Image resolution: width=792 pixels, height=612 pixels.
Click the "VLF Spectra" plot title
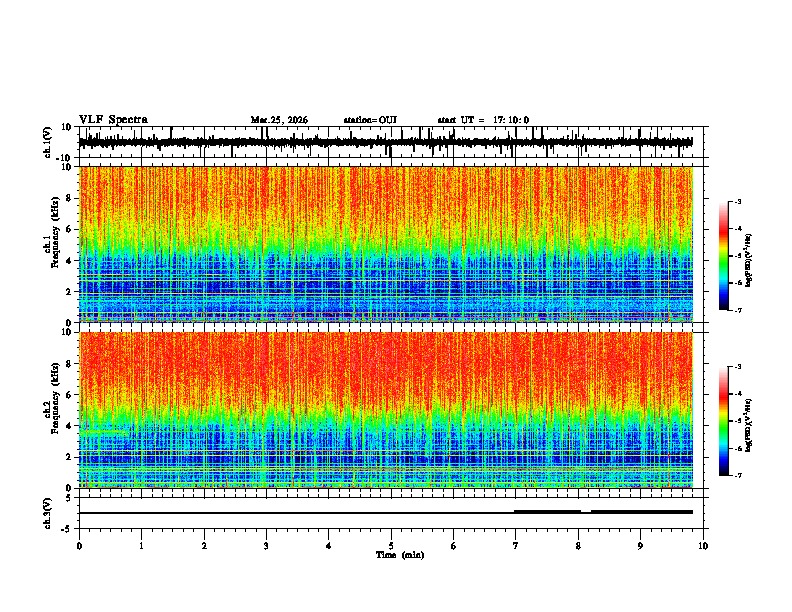(113, 120)
